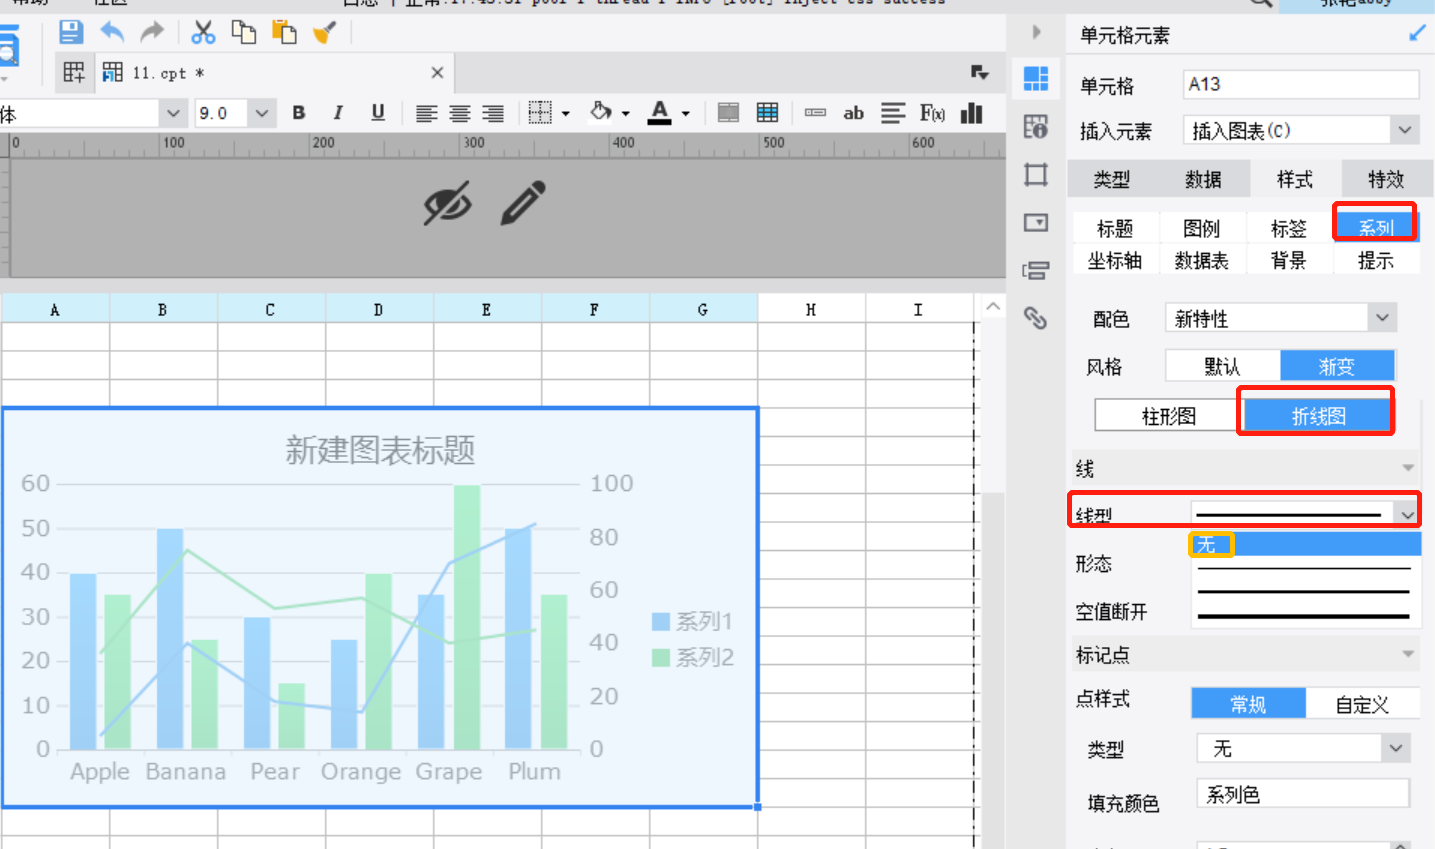Switch series settings to 折线图
The width and height of the screenshot is (1435, 849).
1318,416
